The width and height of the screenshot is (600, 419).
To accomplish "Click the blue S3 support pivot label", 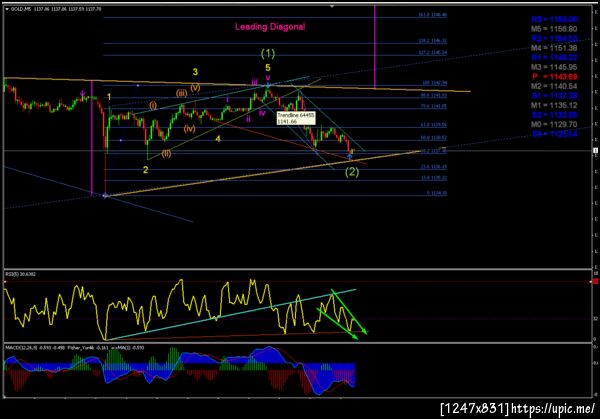I will tap(554, 134).
